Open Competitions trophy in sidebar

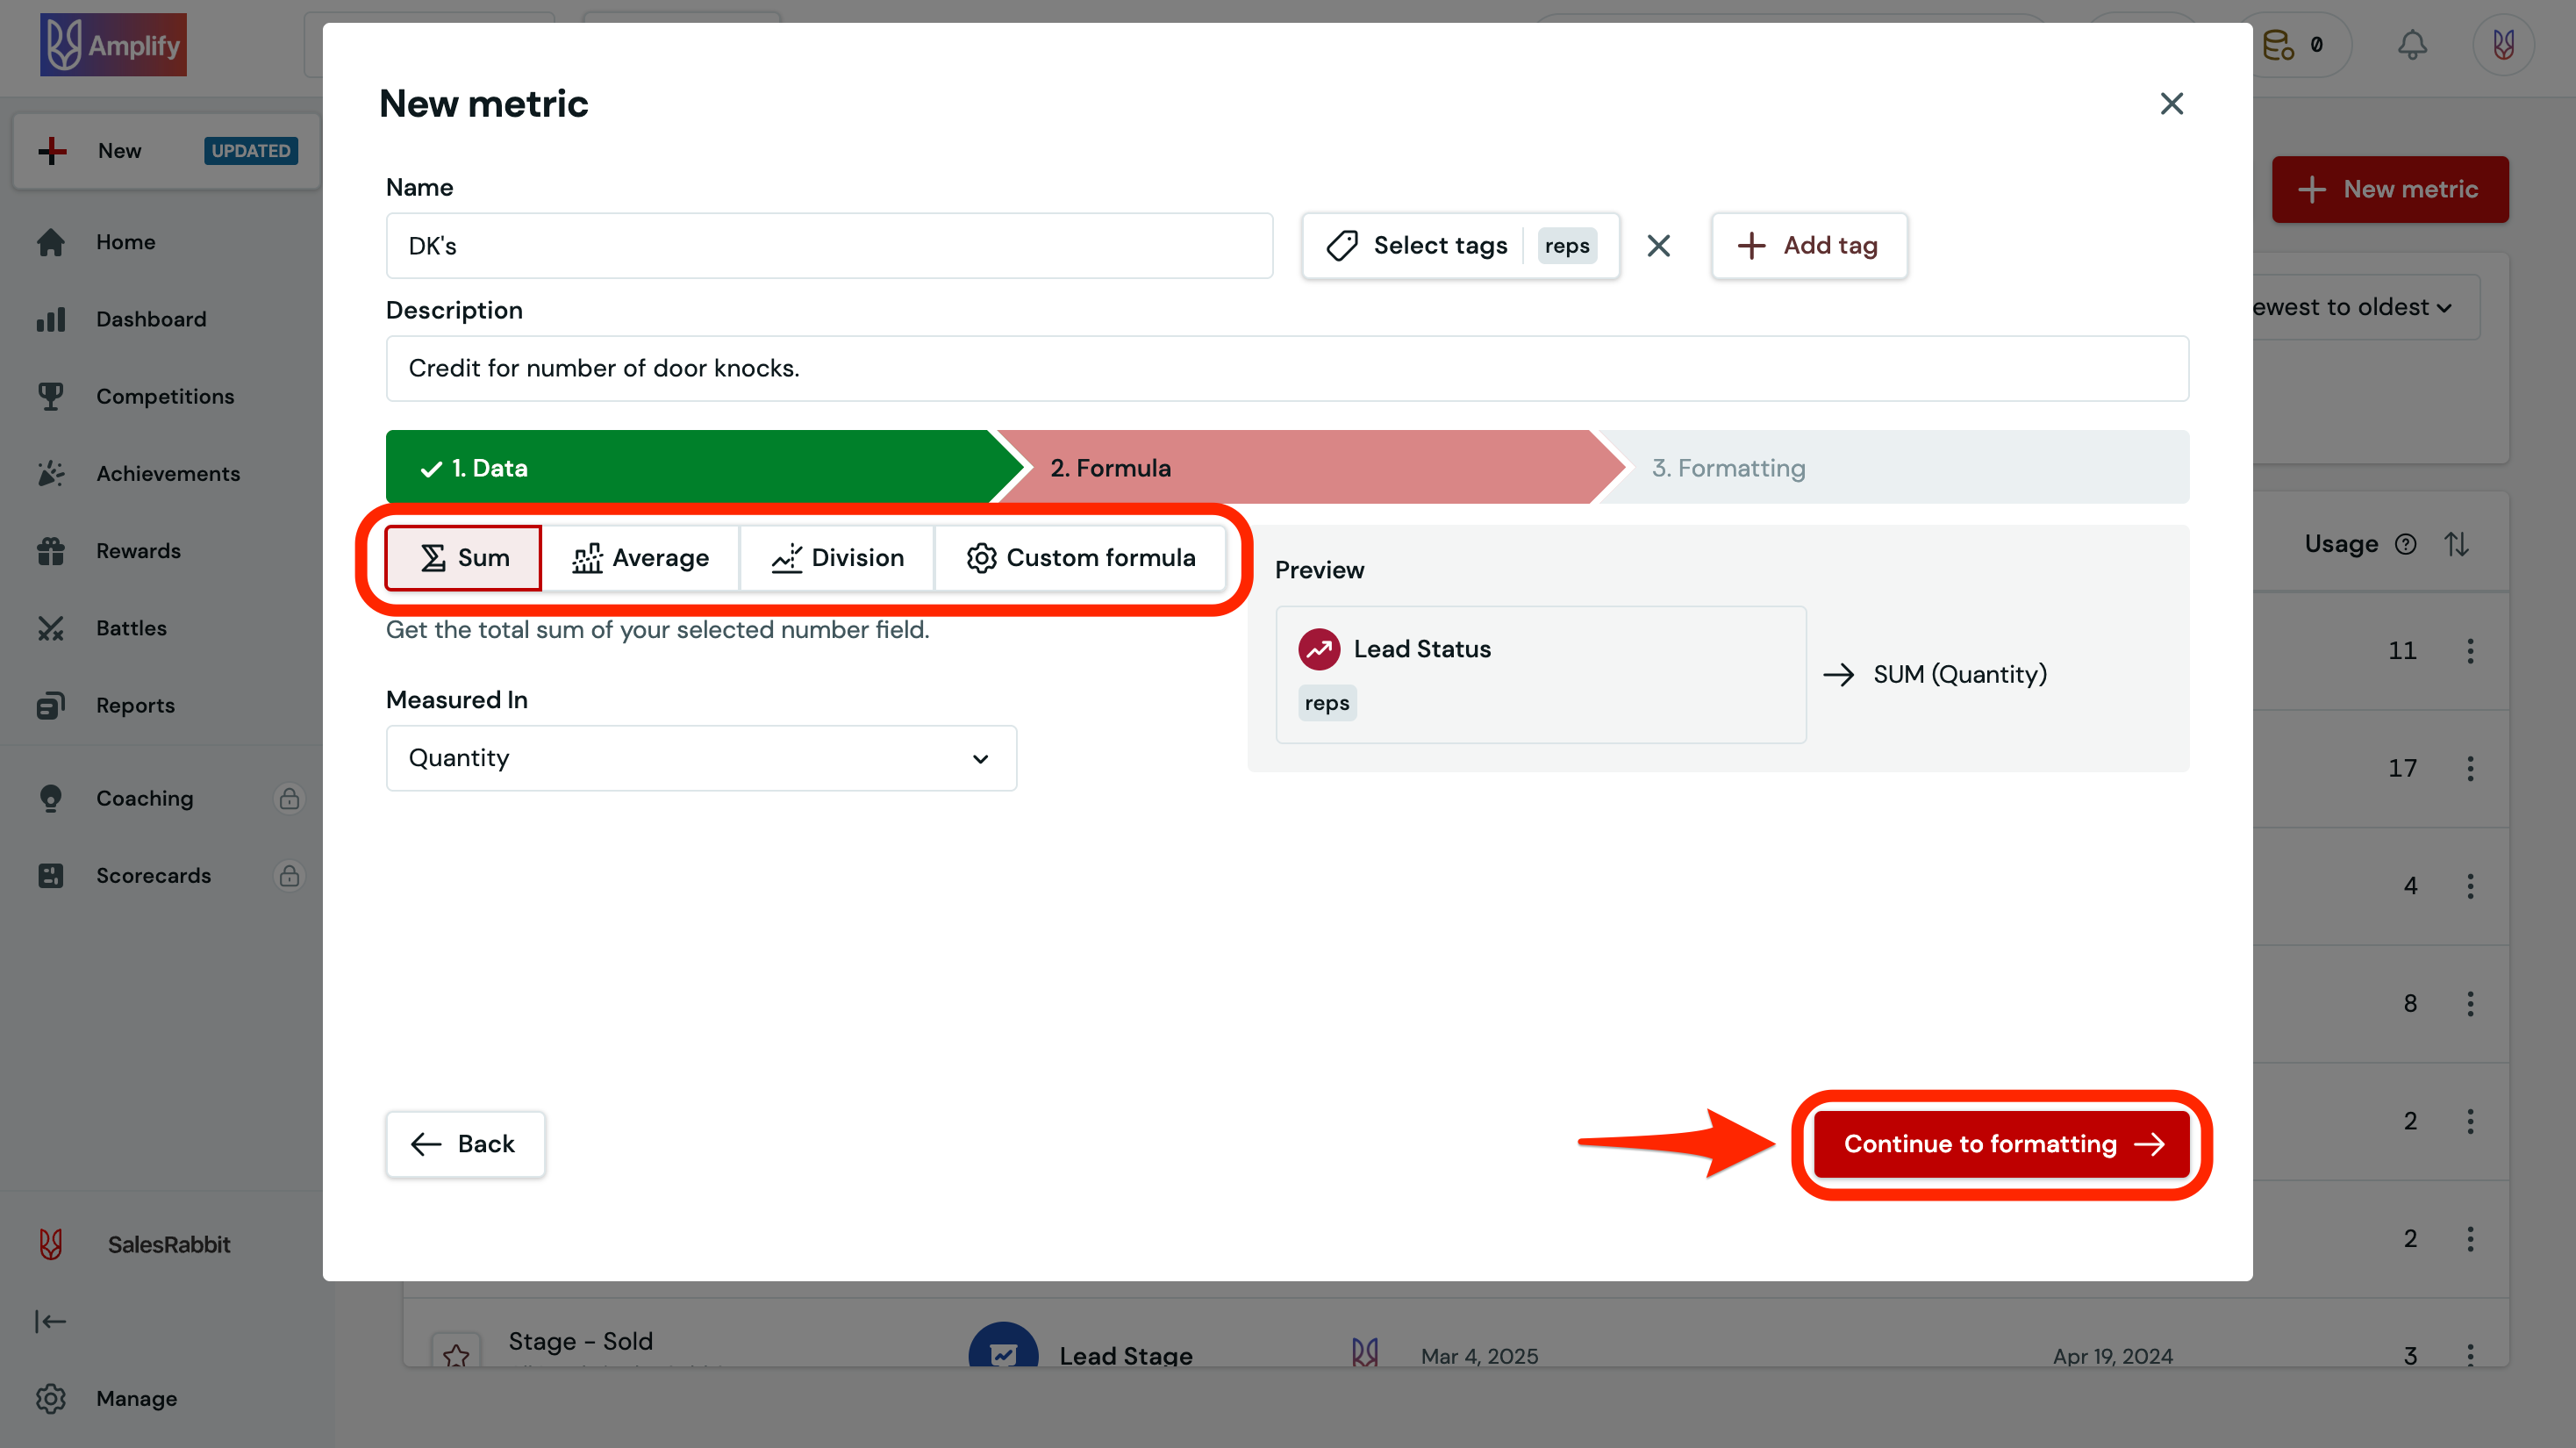(51, 396)
